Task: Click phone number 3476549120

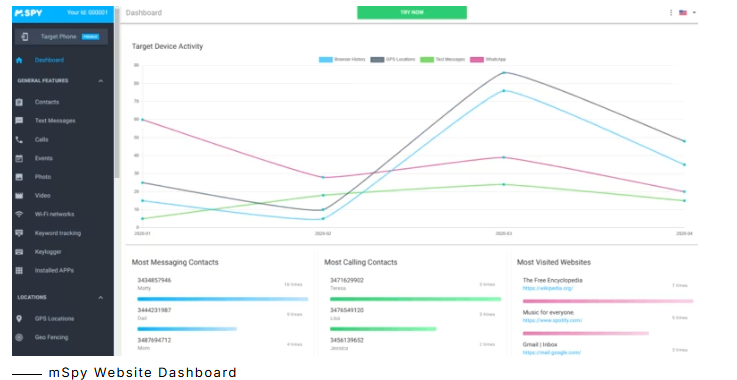Action: (347, 310)
